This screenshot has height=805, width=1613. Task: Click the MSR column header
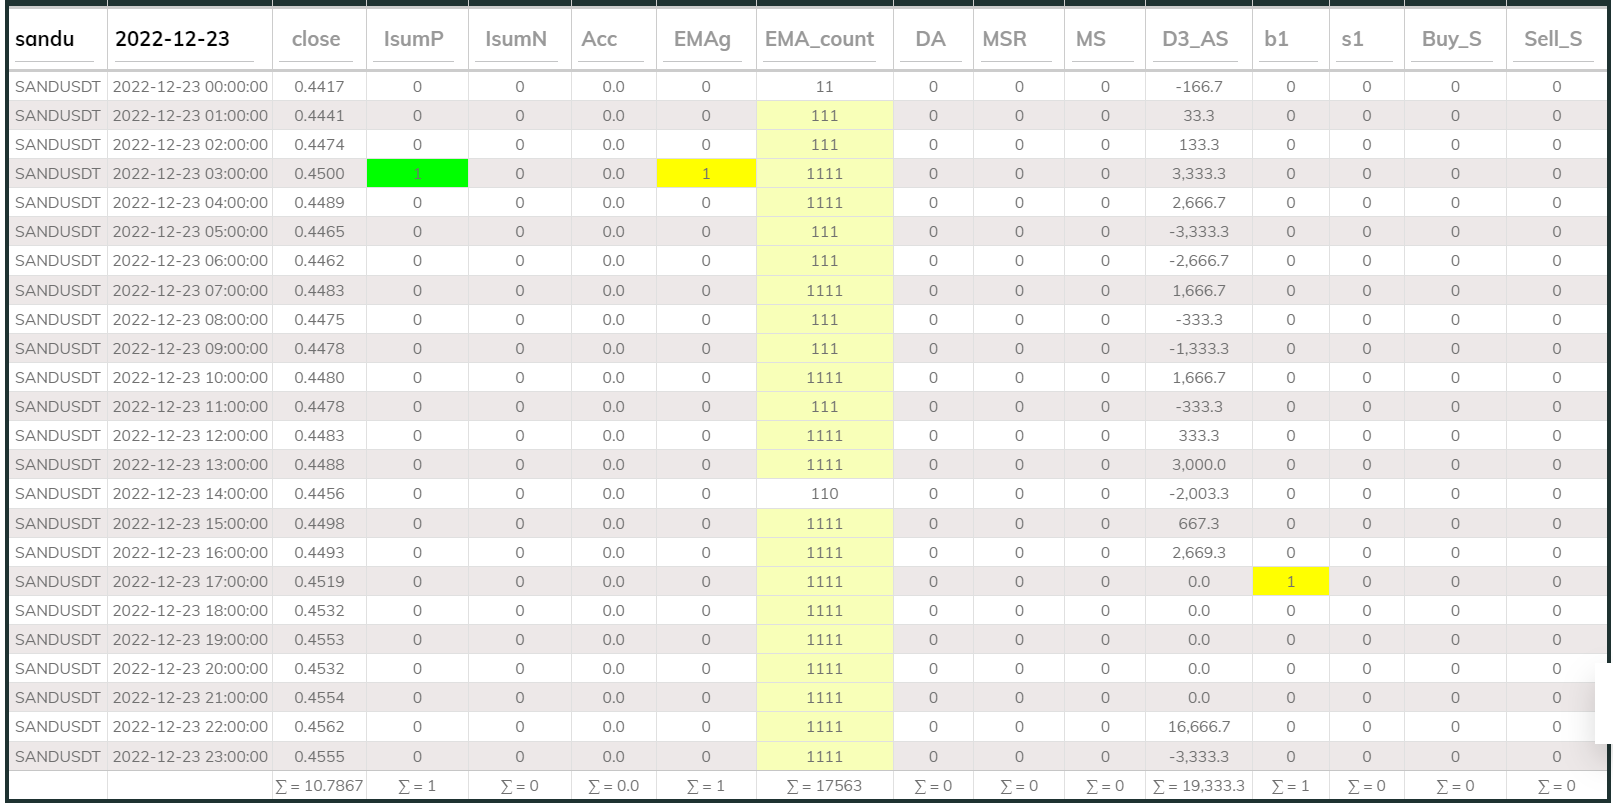point(1005,39)
